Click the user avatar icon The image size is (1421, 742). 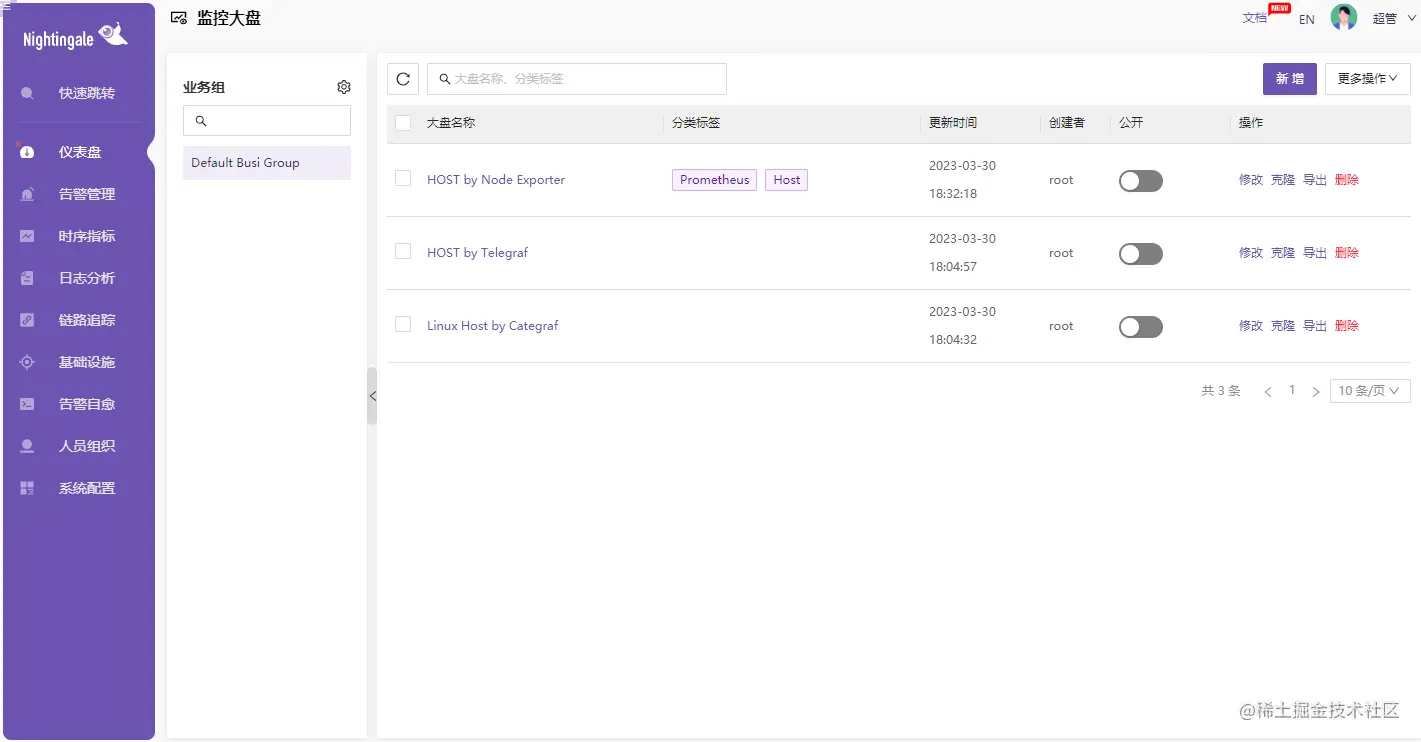pyautogui.click(x=1343, y=17)
